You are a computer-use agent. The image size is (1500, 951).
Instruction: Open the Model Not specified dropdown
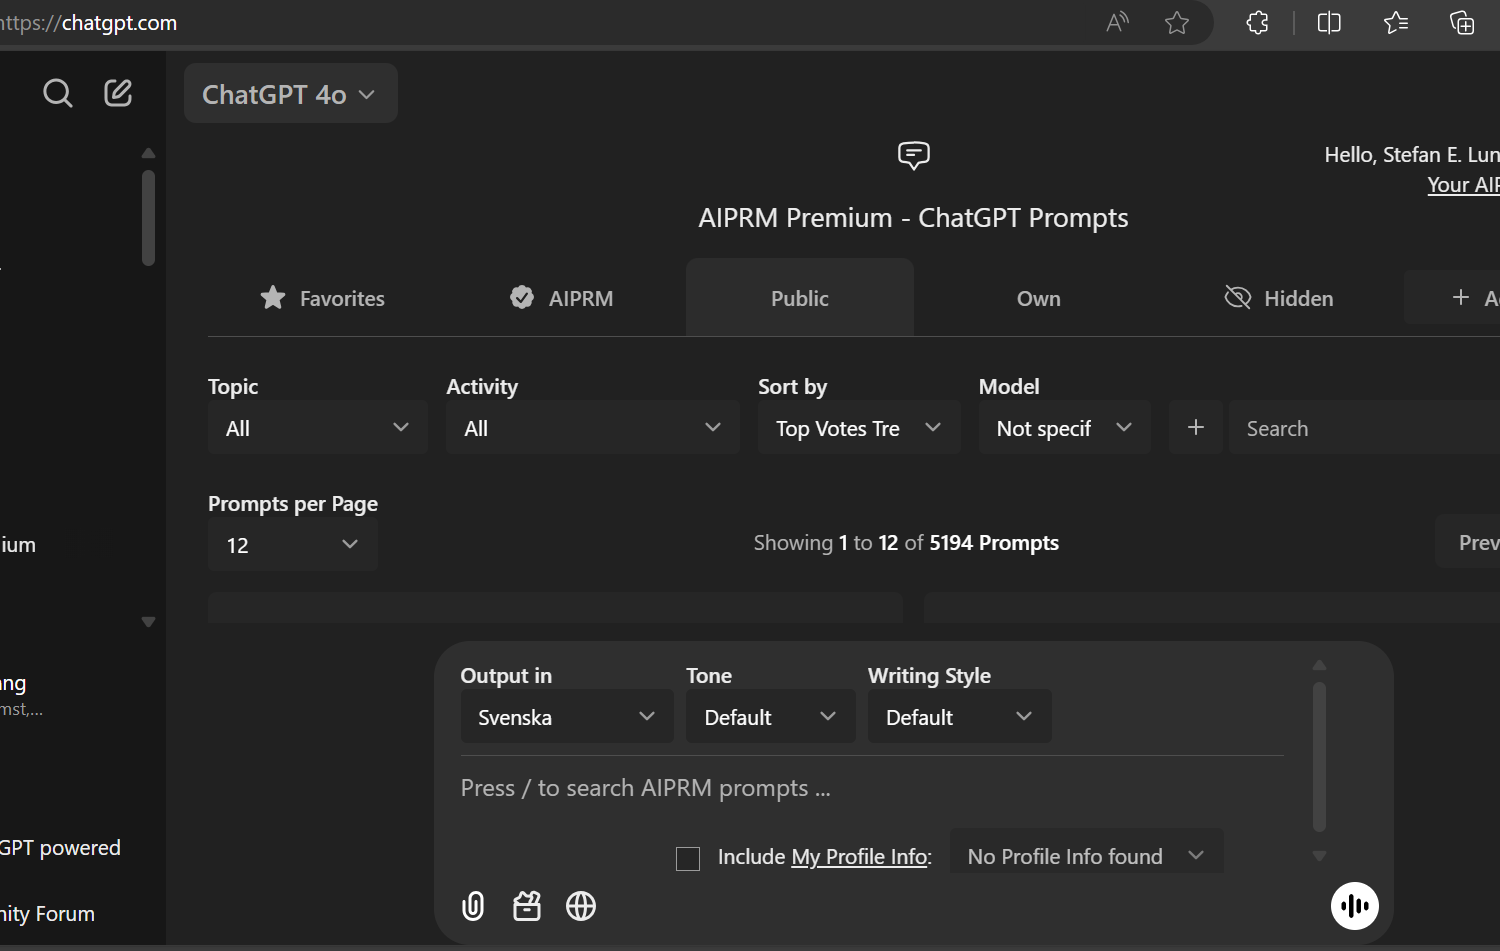click(1065, 428)
